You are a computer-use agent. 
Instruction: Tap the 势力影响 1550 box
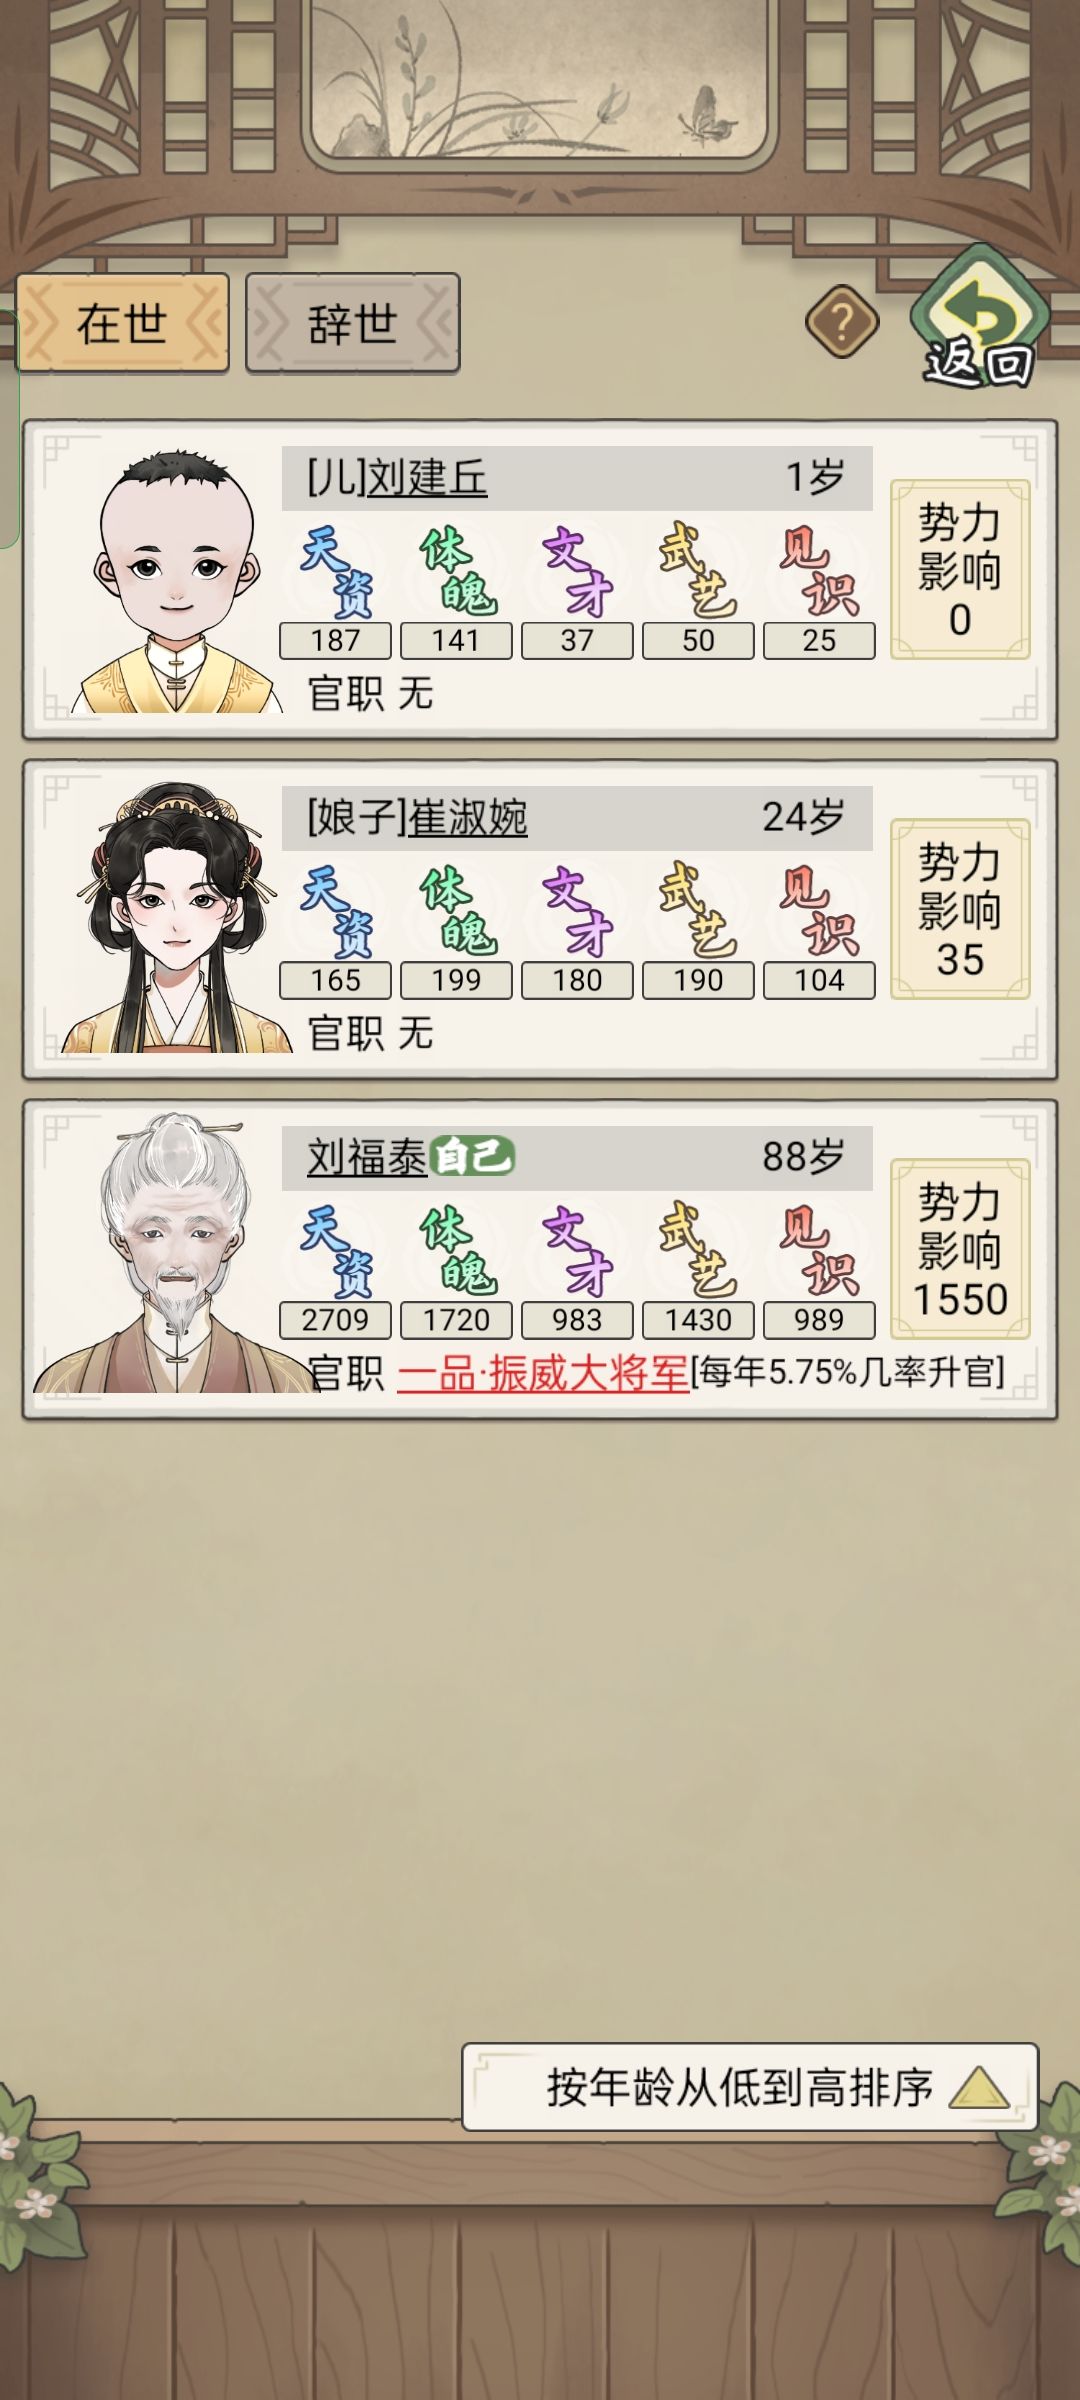(960, 1249)
